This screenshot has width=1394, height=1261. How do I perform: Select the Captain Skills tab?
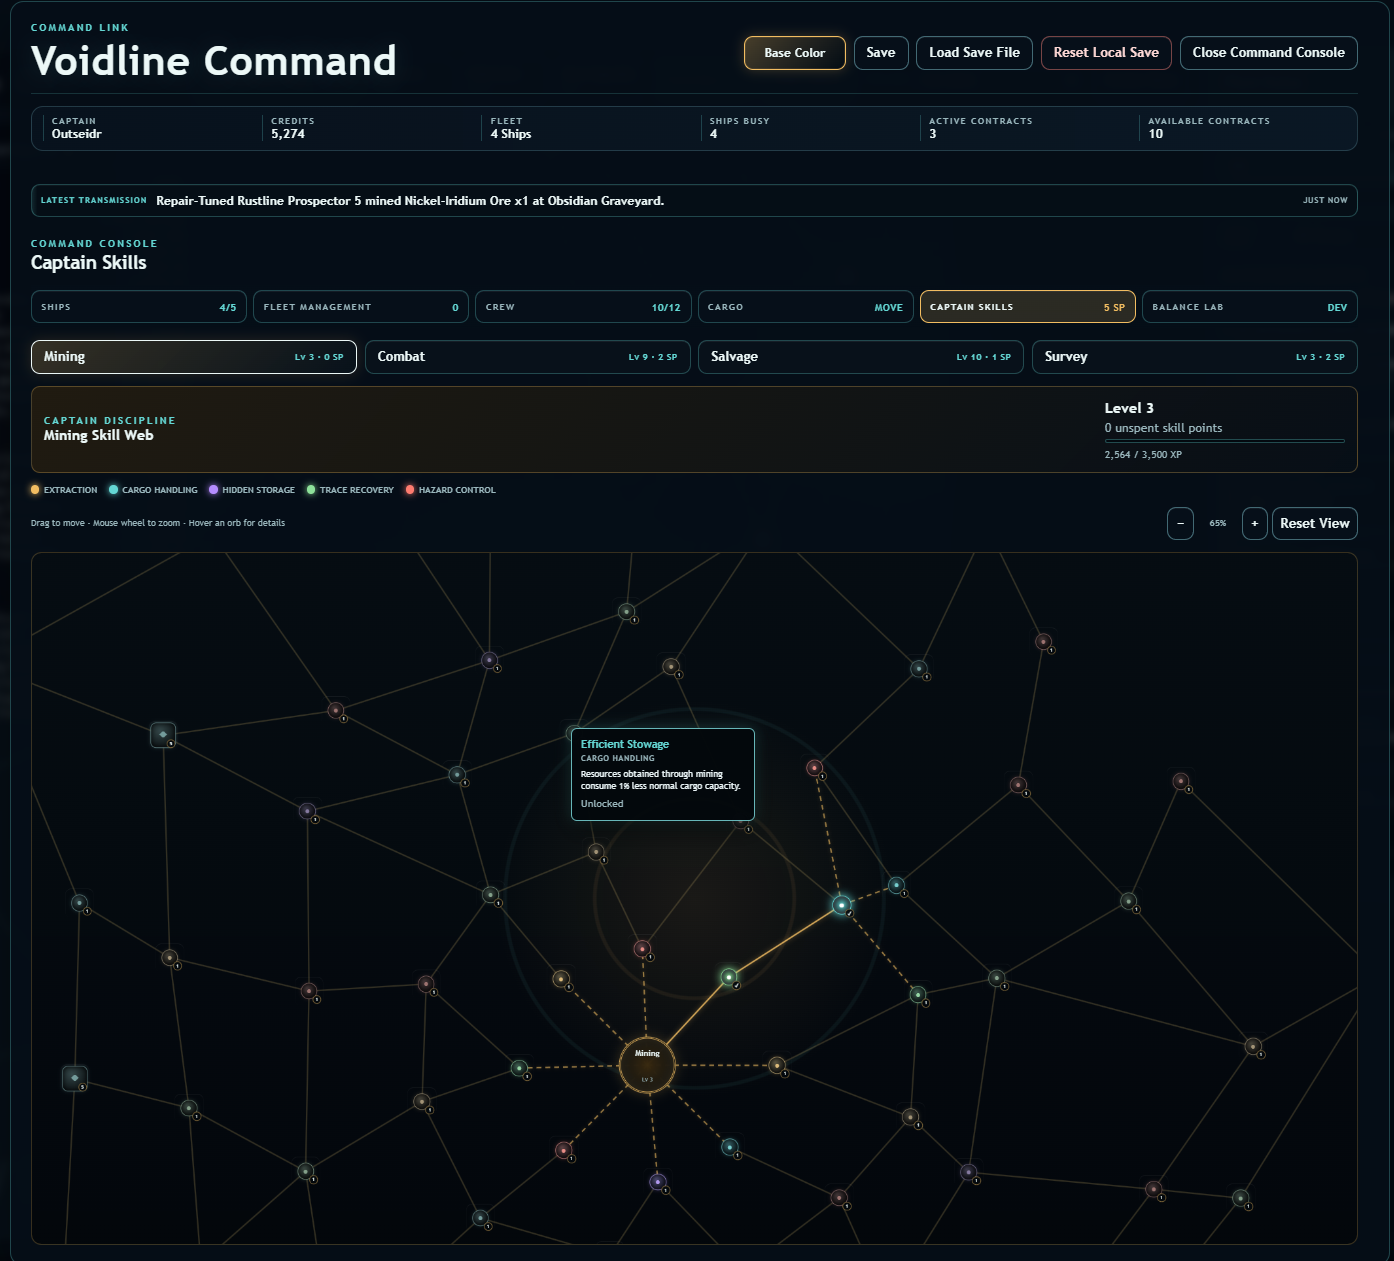tap(1027, 307)
